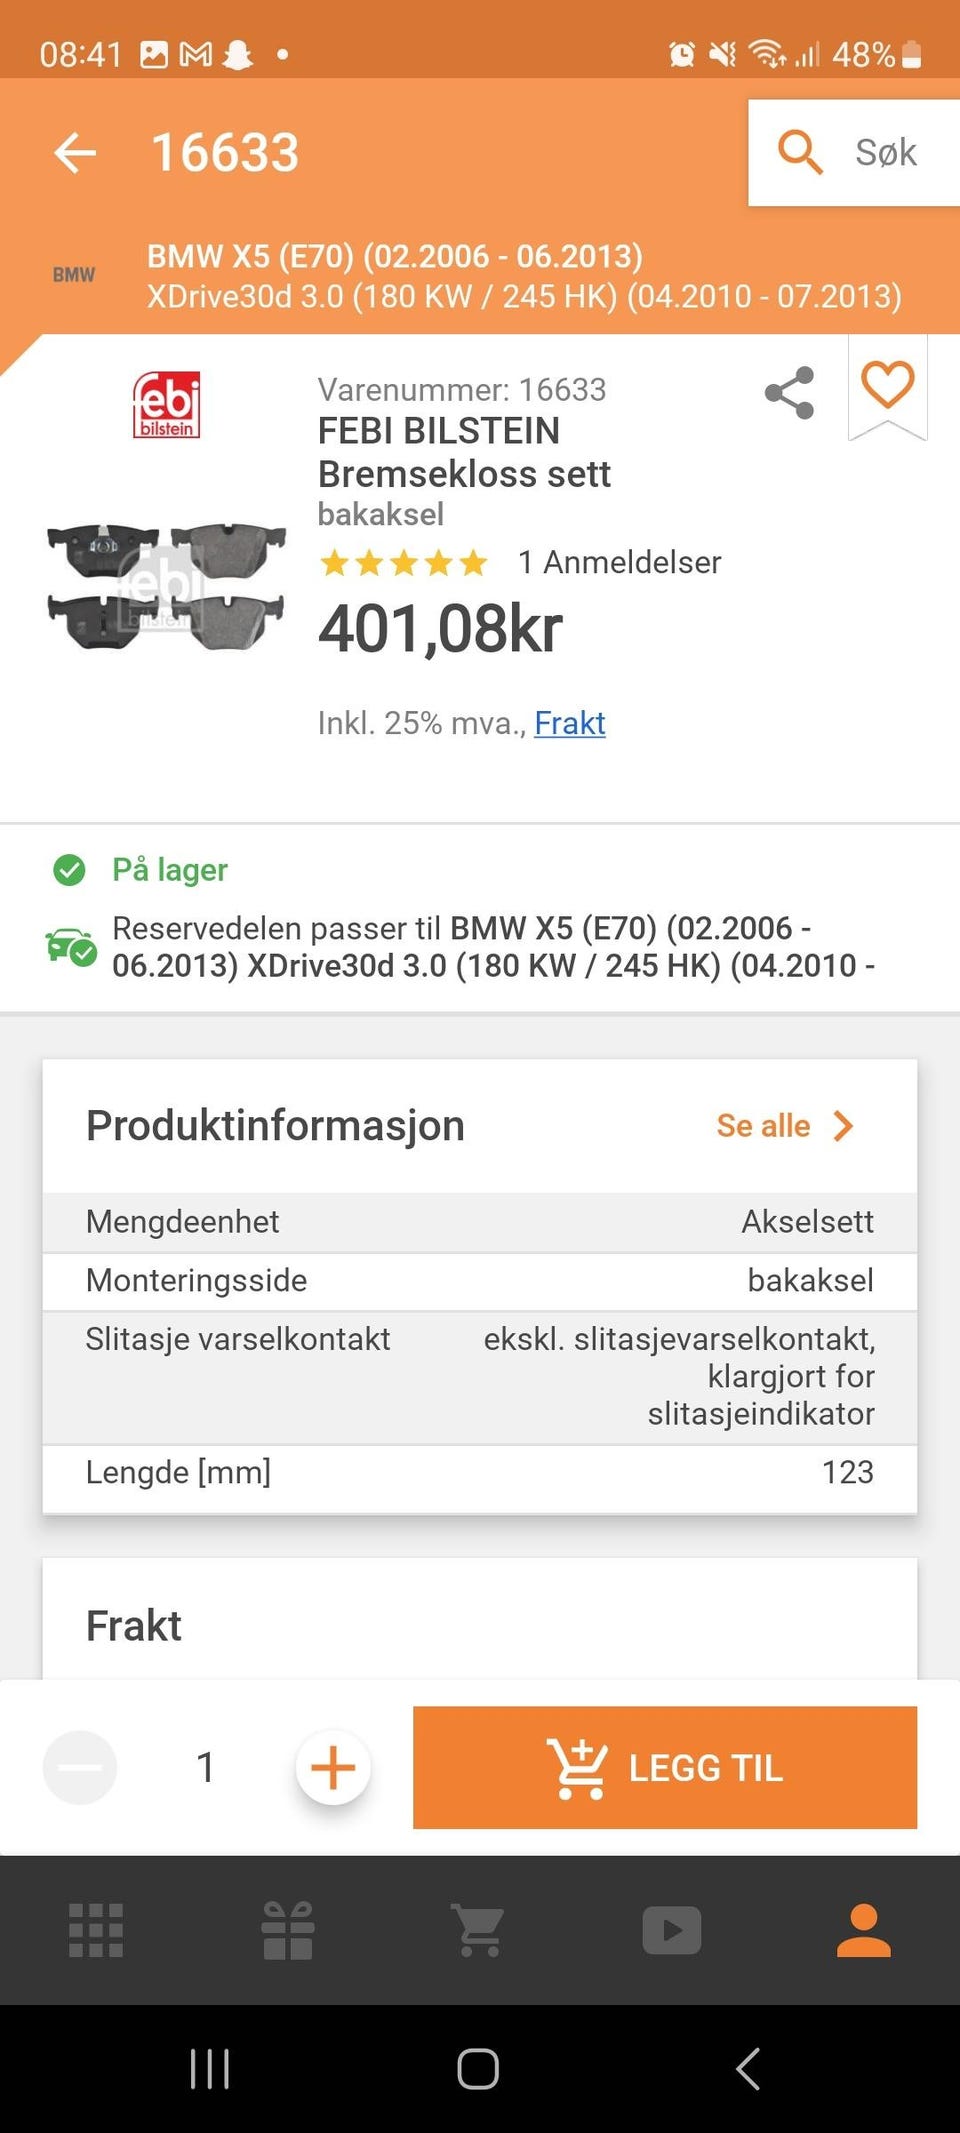Add brake pads to favorites heart

[888, 385]
